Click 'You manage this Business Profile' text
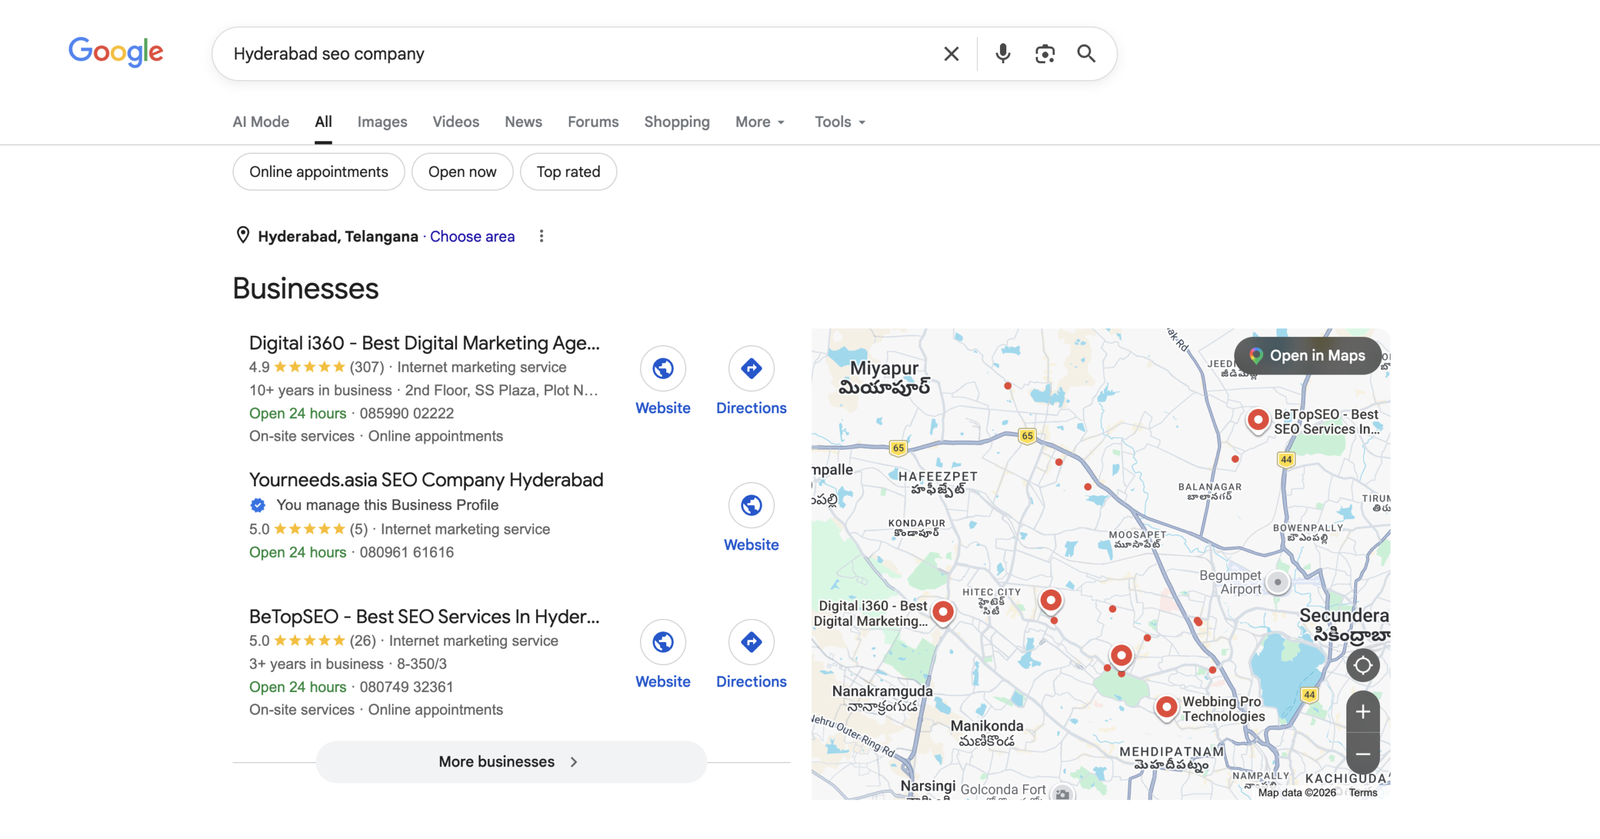Viewport: 1600px width, 839px height. pyautogui.click(x=387, y=505)
